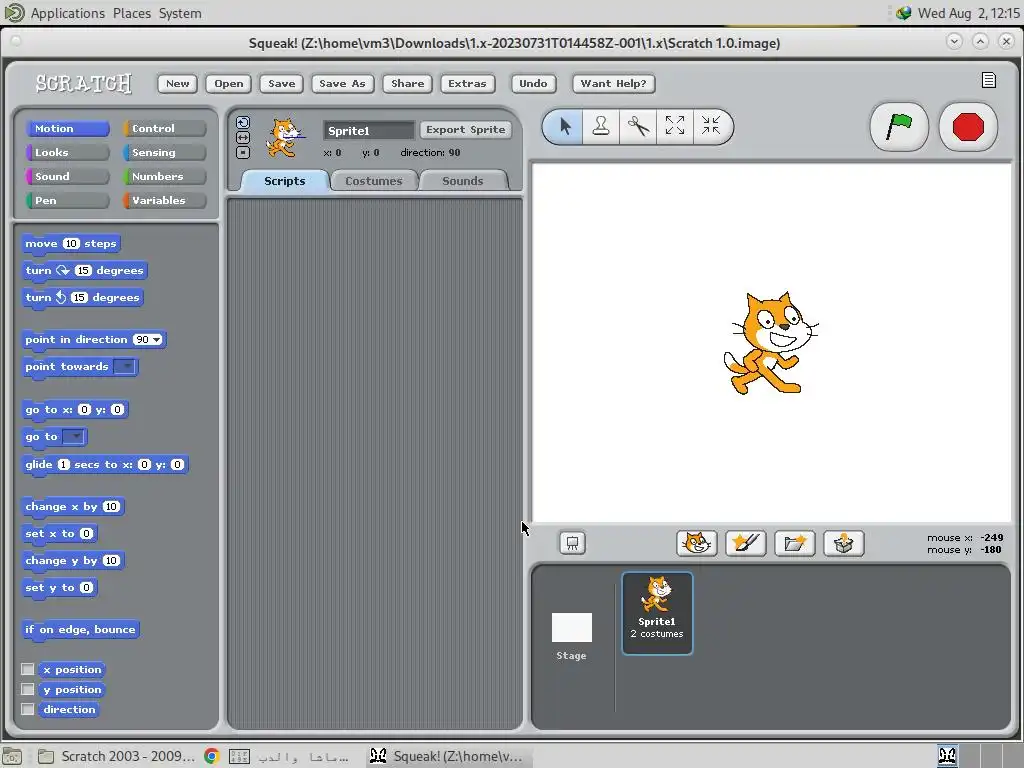Open the point towards target dropdown
This screenshot has width=1024, height=768.
click(x=124, y=366)
